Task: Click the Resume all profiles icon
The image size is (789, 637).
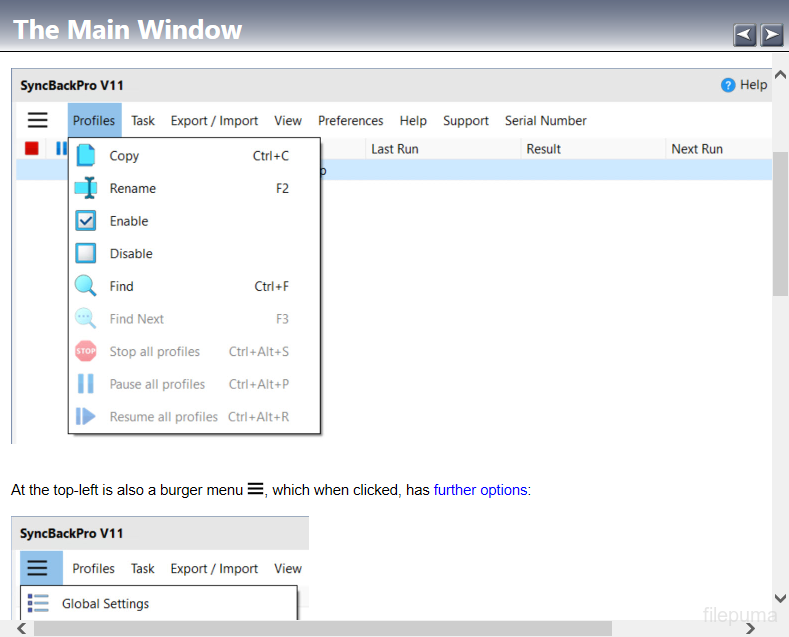Action: [x=86, y=416]
